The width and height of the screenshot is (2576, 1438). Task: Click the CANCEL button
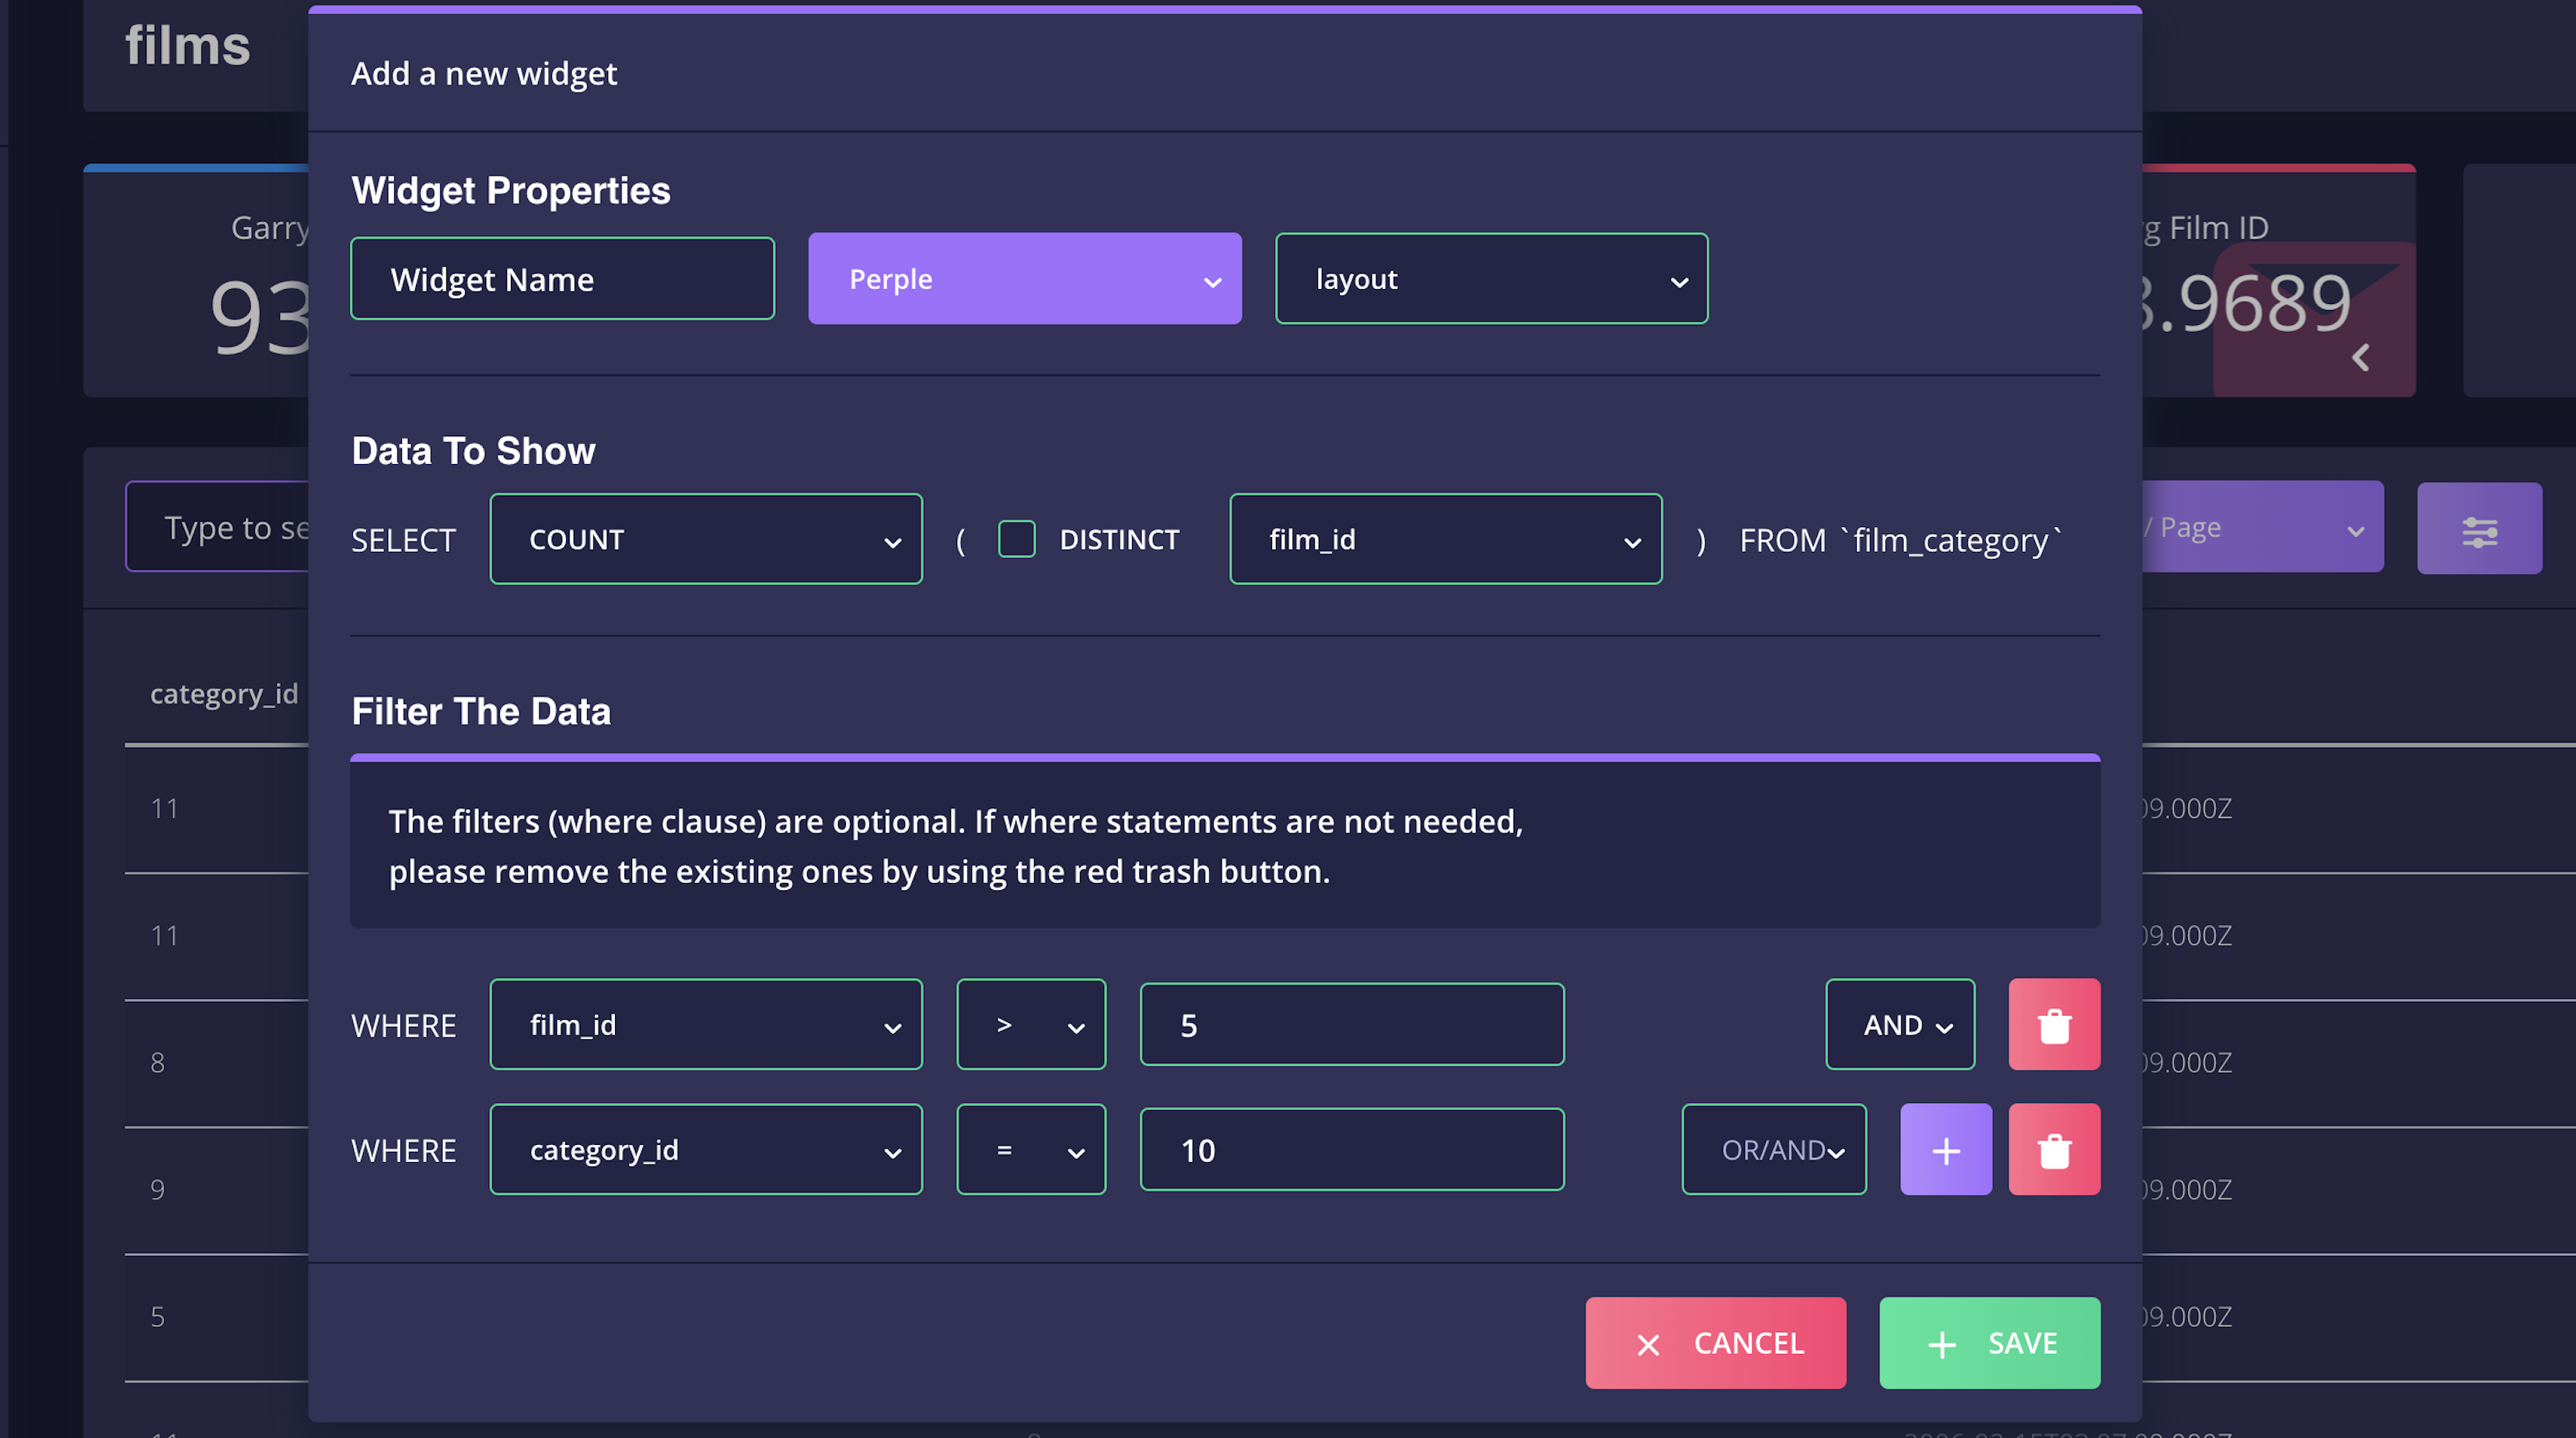1715,1343
